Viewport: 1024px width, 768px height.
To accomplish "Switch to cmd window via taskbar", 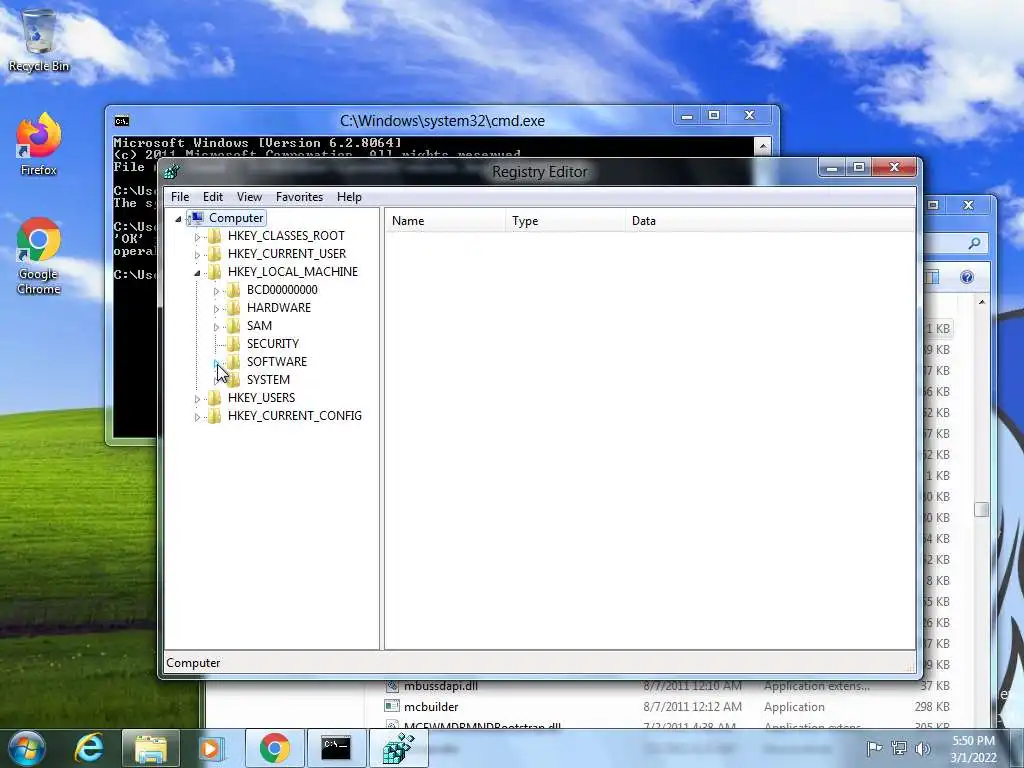I will pyautogui.click(x=336, y=748).
